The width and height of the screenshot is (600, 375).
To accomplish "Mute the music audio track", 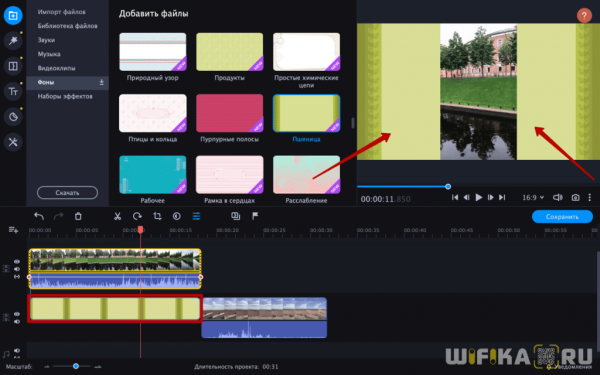I will 17,351.
